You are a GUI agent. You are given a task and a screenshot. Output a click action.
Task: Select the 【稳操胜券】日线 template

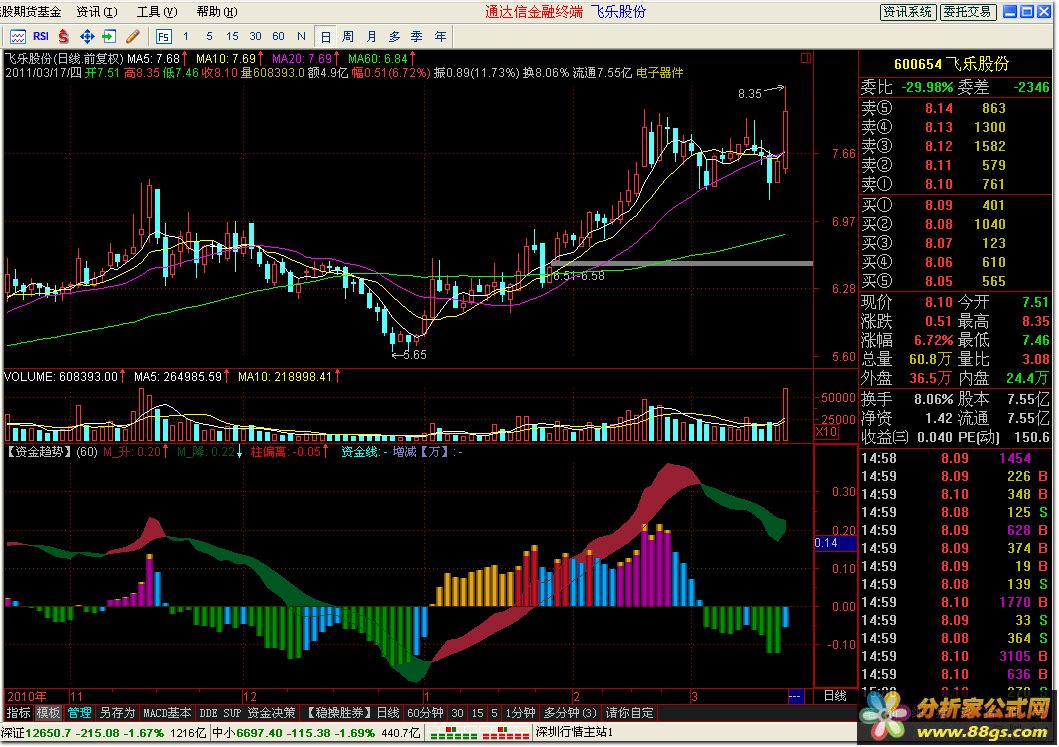pos(351,713)
